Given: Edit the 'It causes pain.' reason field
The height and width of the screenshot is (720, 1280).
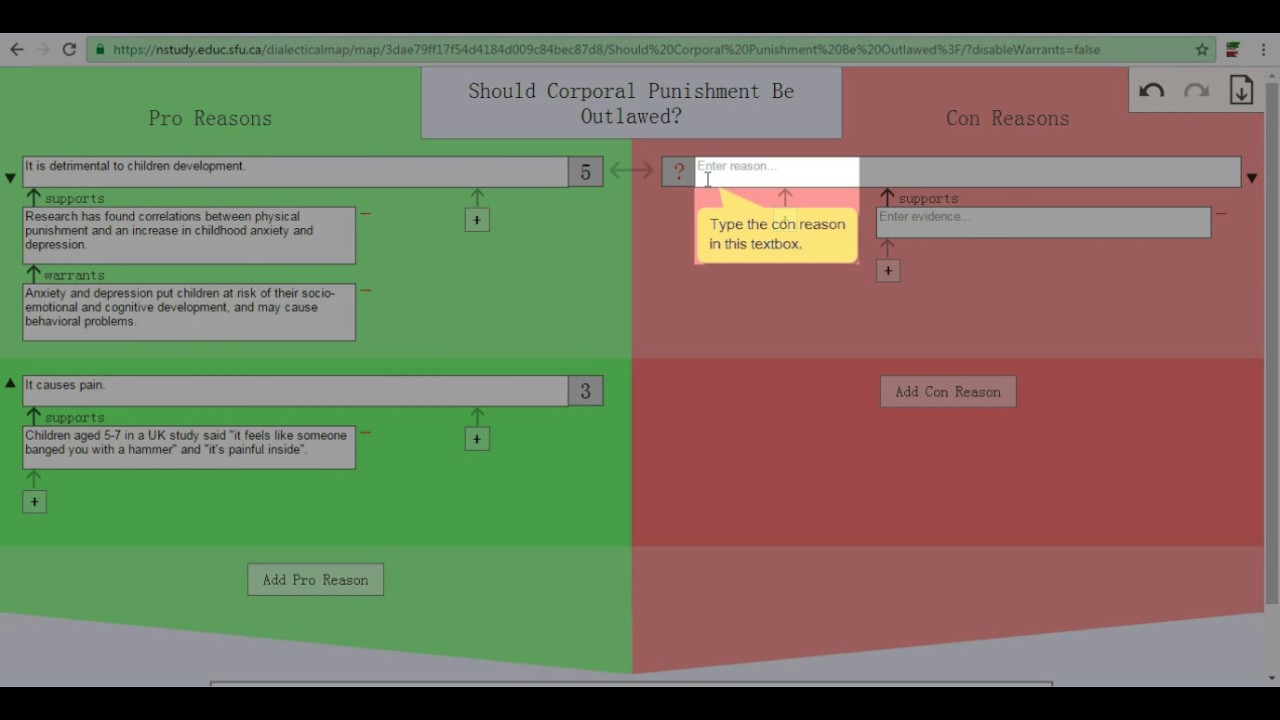Looking at the screenshot, I should (295, 391).
